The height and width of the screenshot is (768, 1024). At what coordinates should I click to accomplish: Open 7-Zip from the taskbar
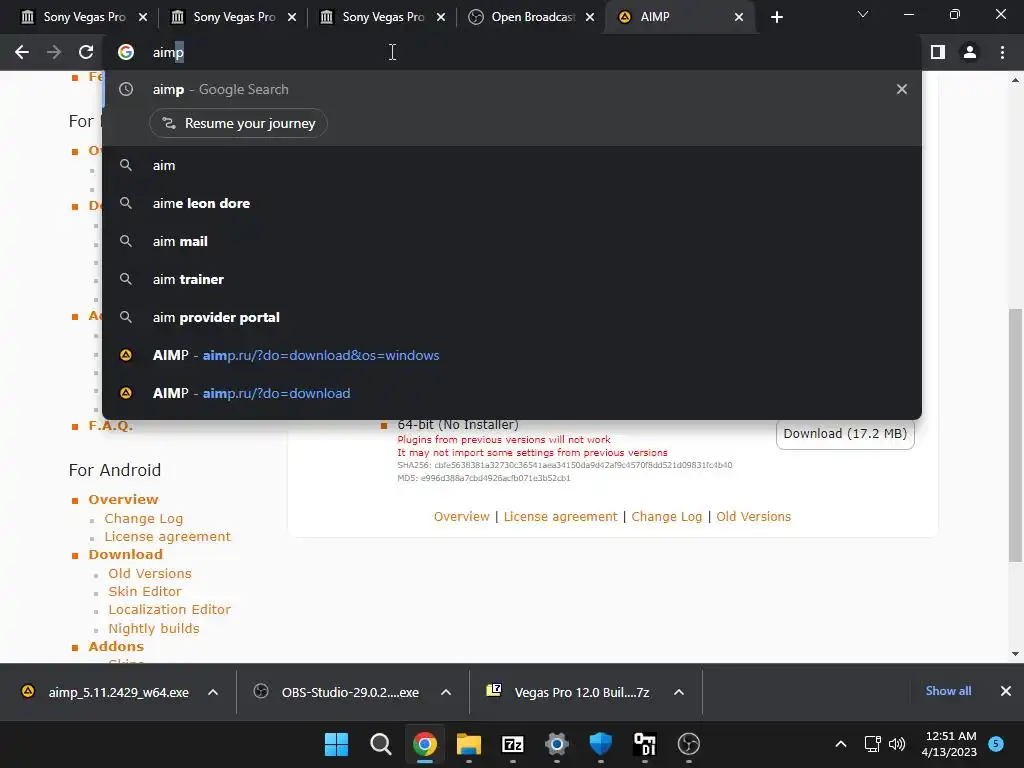pyautogui.click(x=513, y=744)
